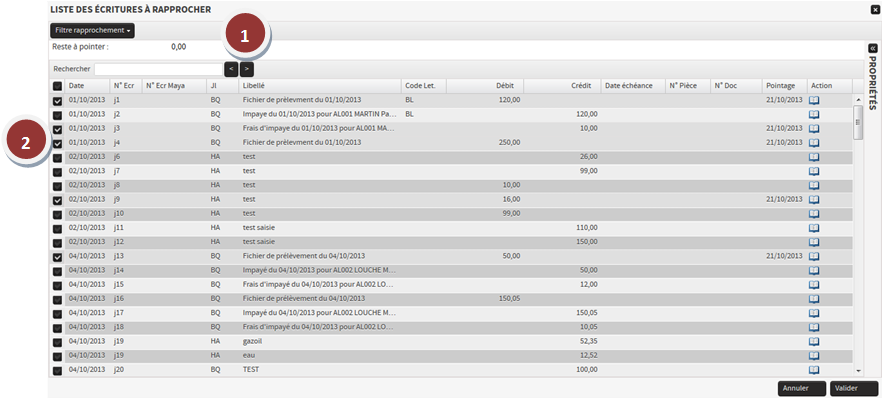The image size is (882, 398).
Task: Go to previous search result arrow
Action: tap(231, 69)
